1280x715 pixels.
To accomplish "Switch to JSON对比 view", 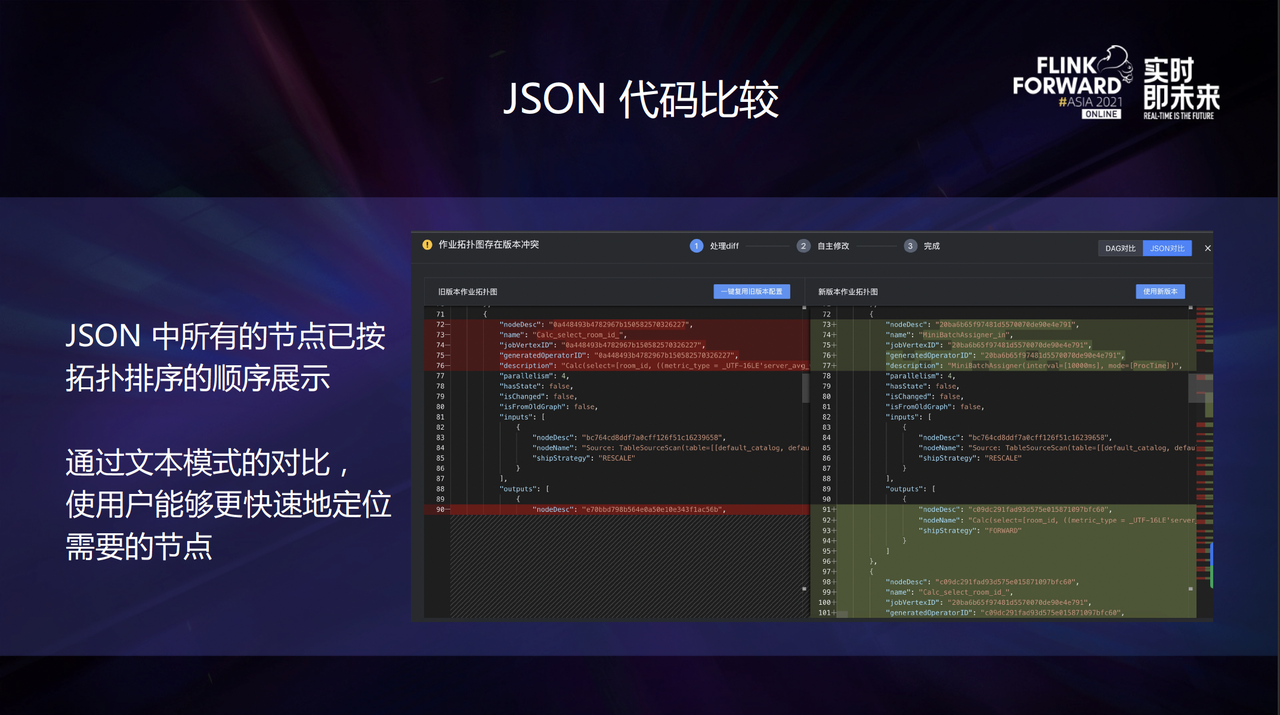I will pyautogui.click(x=1167, y=248).
